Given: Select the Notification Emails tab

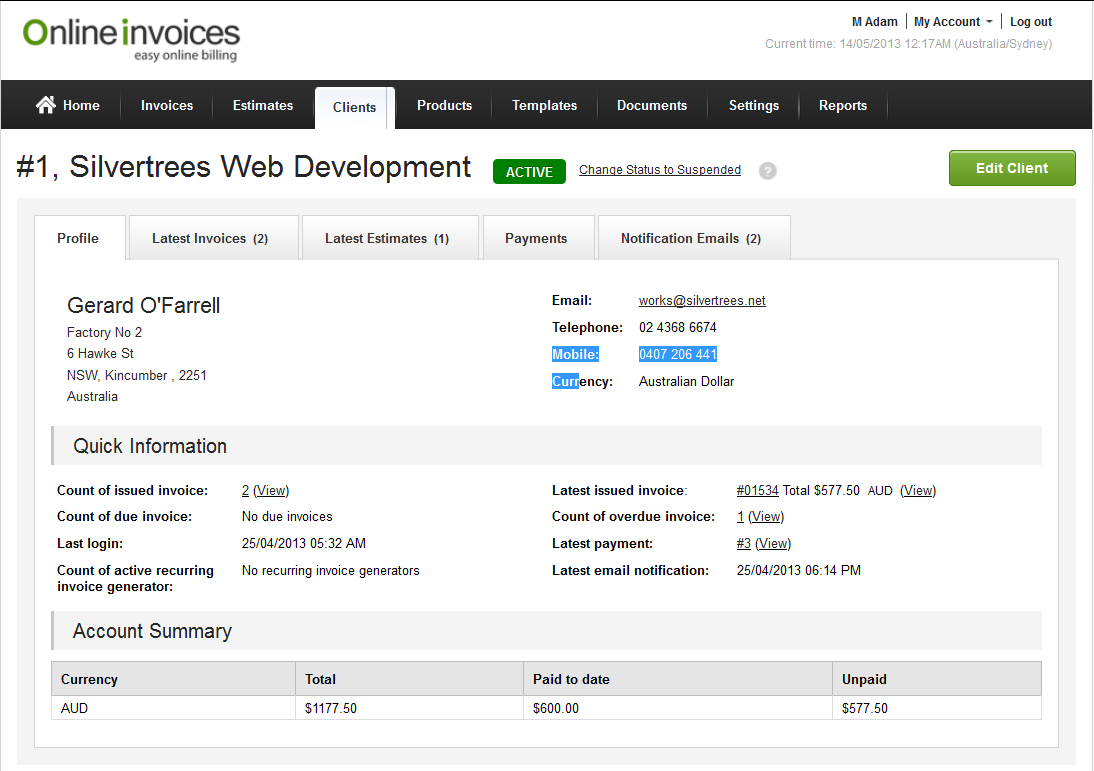Looking at the screenshot, I should [x=691, y=238].
